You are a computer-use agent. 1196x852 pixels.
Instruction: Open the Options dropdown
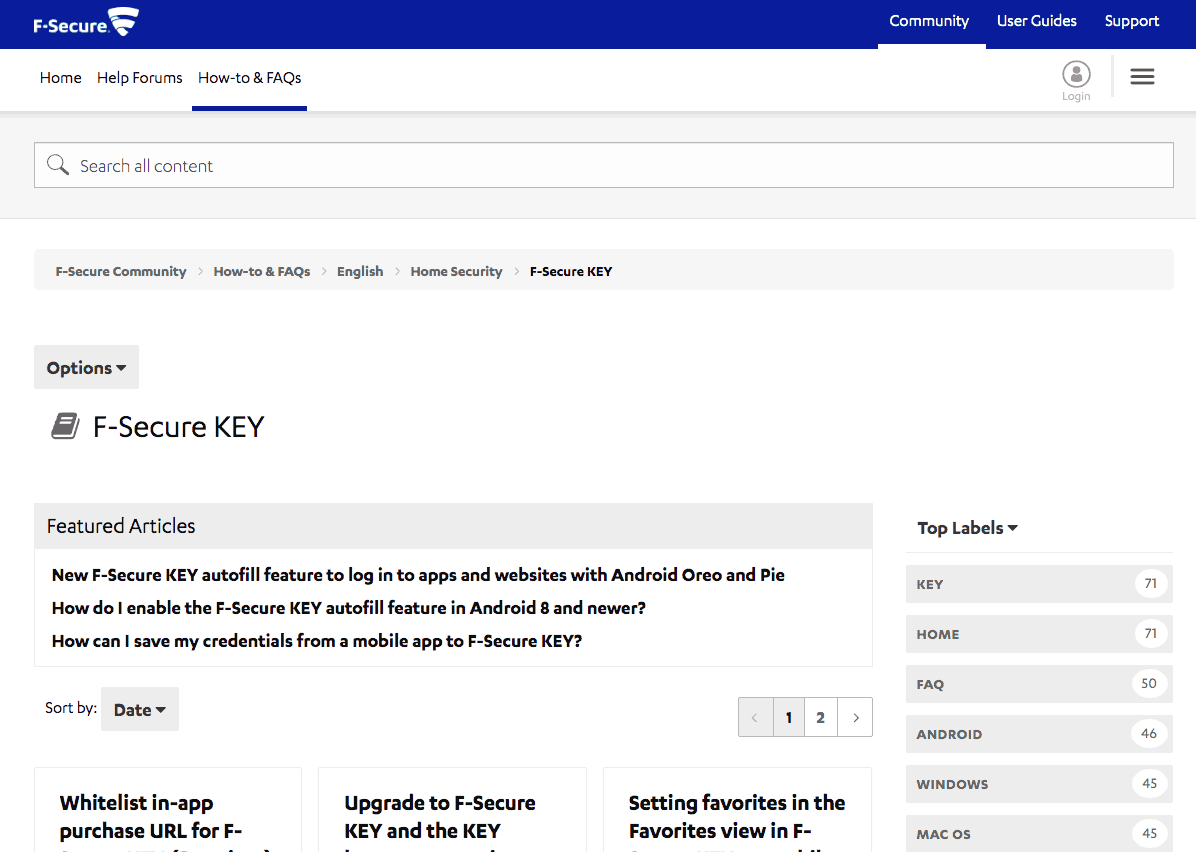click(x=86, y=367)
